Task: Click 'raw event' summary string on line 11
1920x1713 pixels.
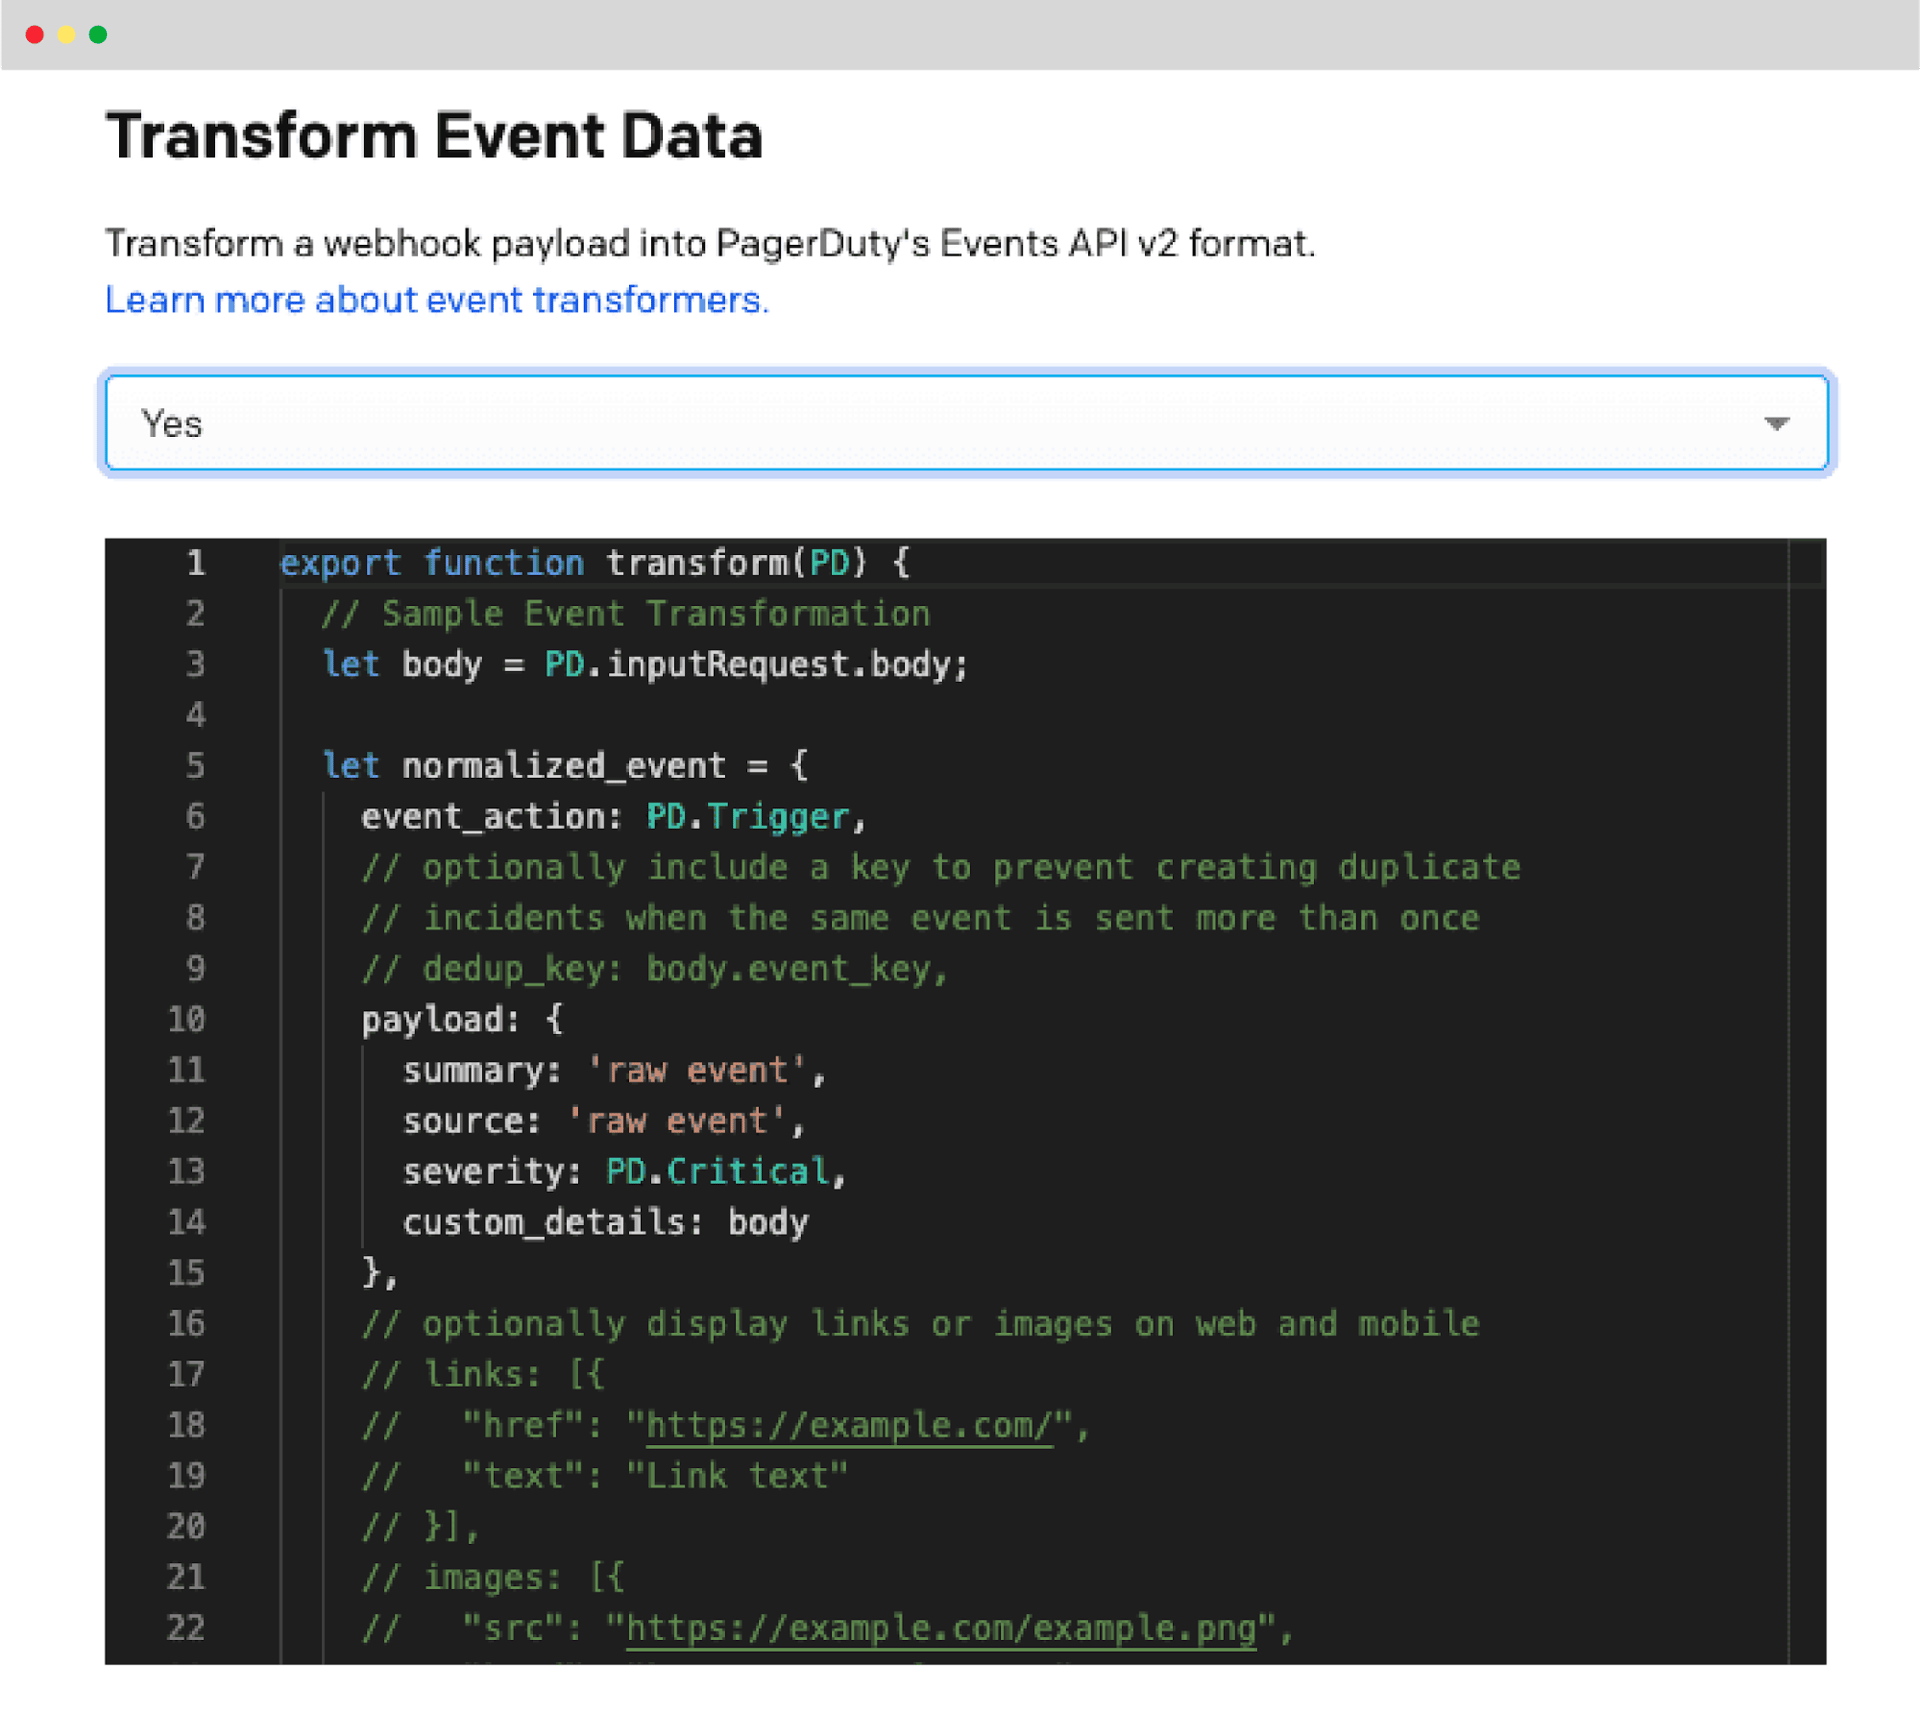Action: pos(696,1070)
